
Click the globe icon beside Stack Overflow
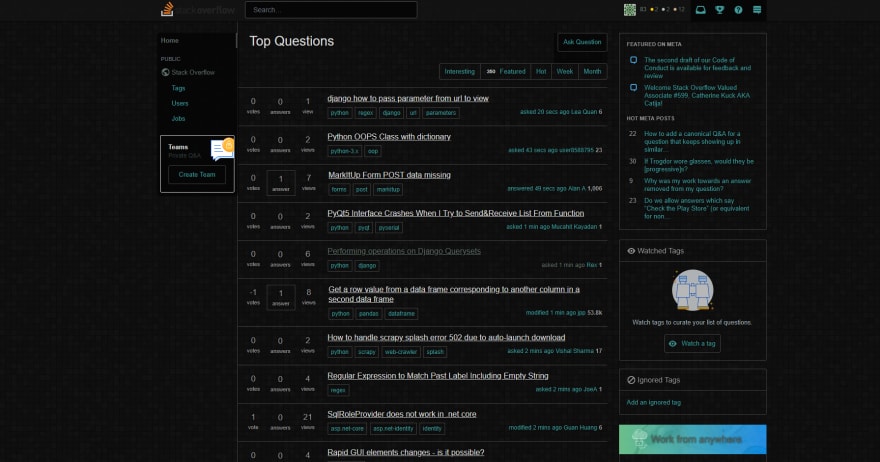tap(165, 72)
